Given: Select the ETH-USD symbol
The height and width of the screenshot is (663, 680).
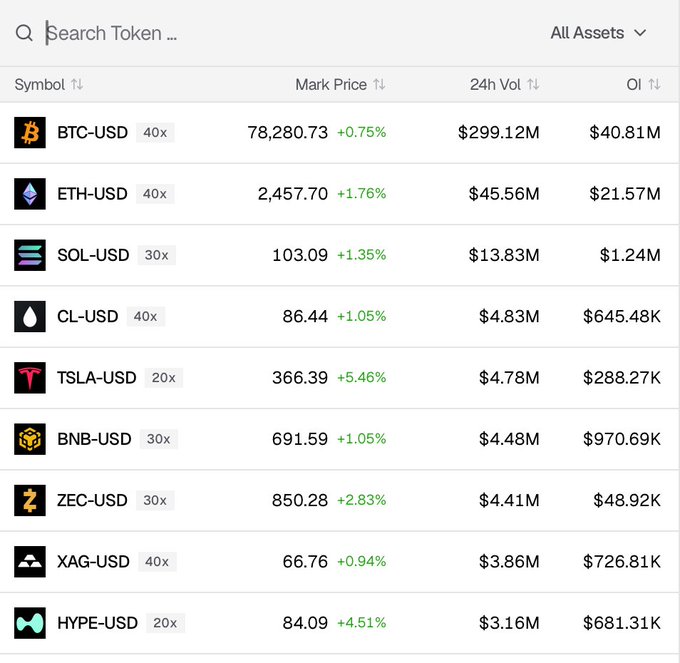Looking at the screenshot, I should (x=92, y=194).
